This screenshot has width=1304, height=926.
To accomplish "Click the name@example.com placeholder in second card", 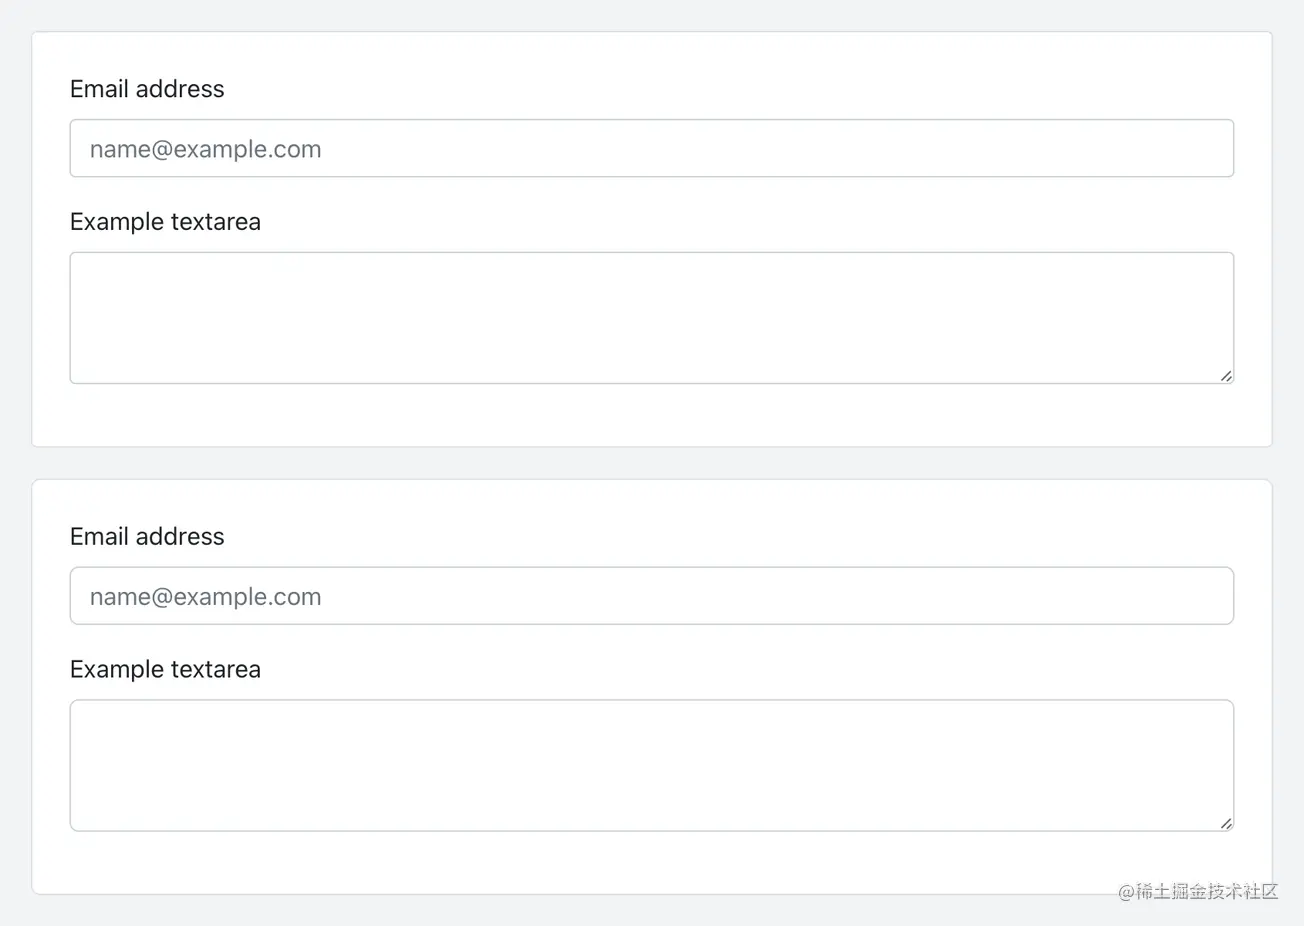I will (206, 597).
